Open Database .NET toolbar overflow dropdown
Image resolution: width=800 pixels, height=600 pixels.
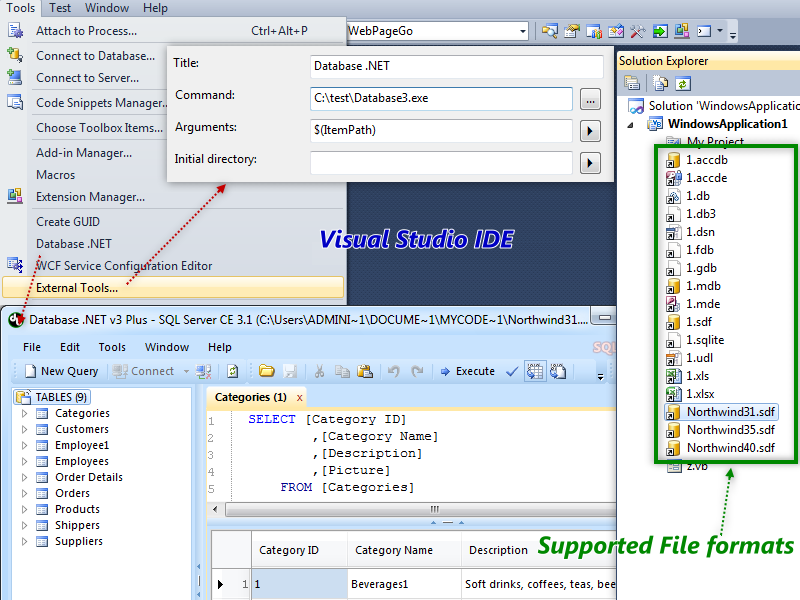point(601,377)
